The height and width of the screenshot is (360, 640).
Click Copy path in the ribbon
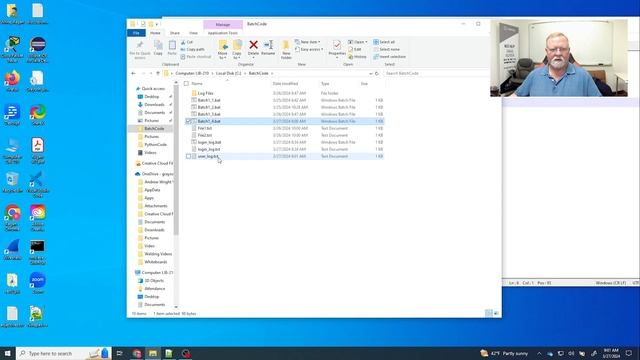tap(193, 49)
